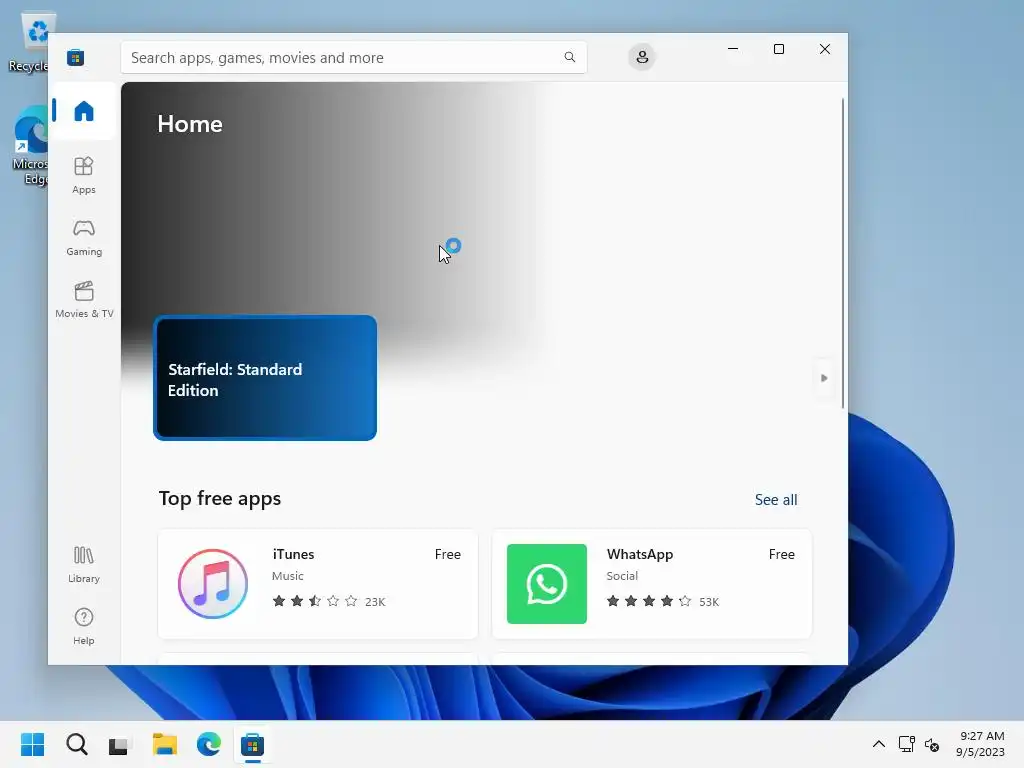Close the Microsoft Store window
Image resolution: width=1024 pixels, height=768 pixels.
point(825,49)
